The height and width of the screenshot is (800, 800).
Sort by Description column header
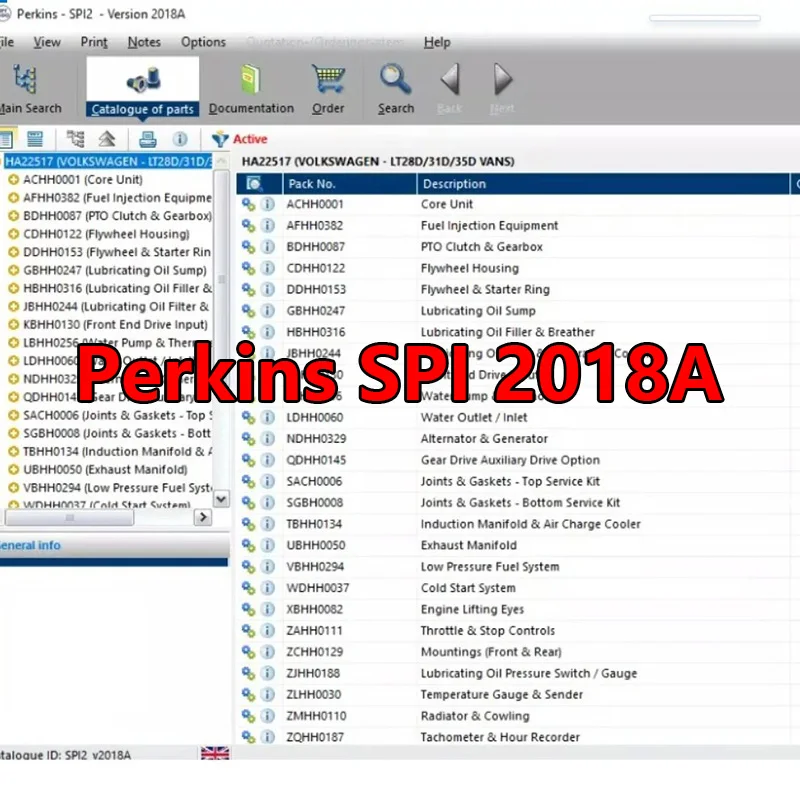tap(603, 184)
